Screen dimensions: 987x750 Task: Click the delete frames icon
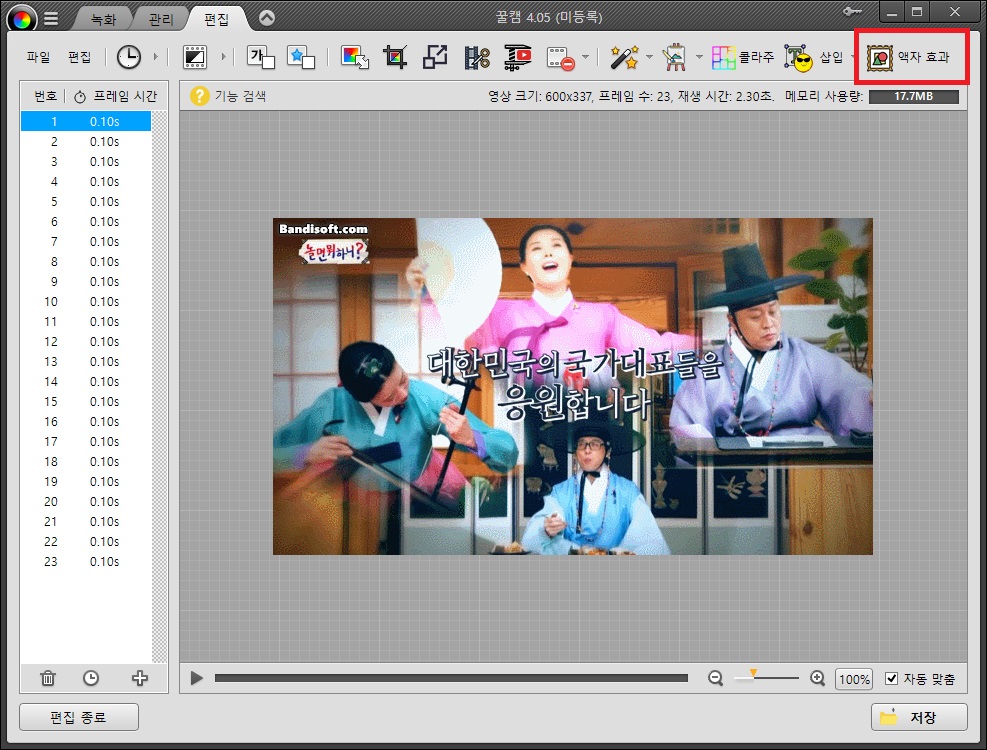561,57
